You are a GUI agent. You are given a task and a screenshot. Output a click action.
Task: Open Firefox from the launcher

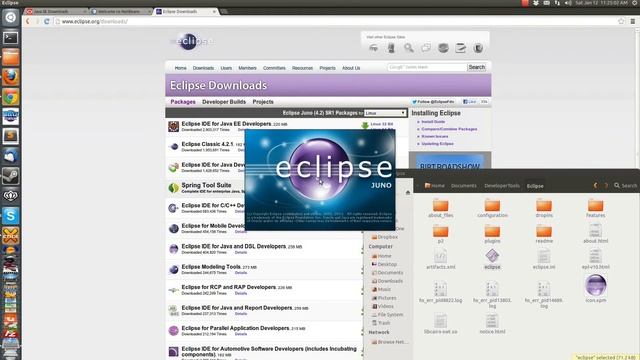pyautogui.click(x=11, y=78)
